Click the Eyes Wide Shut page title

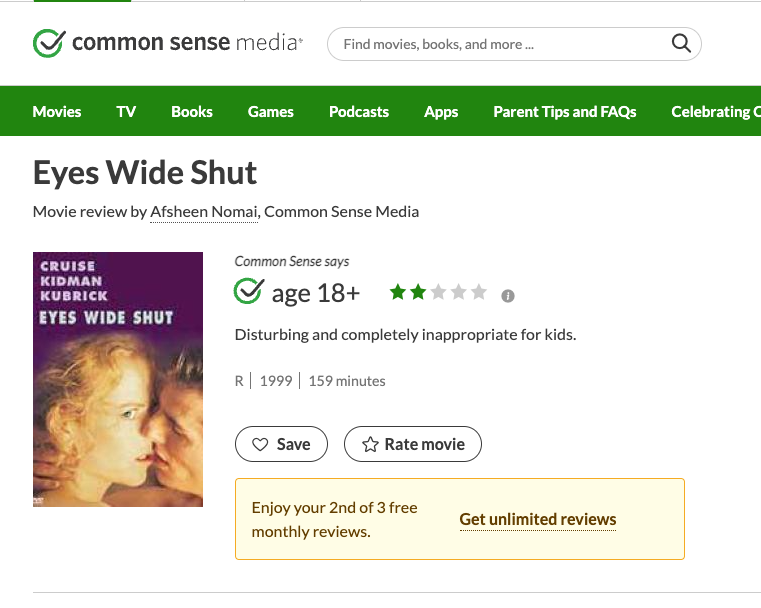145,173
